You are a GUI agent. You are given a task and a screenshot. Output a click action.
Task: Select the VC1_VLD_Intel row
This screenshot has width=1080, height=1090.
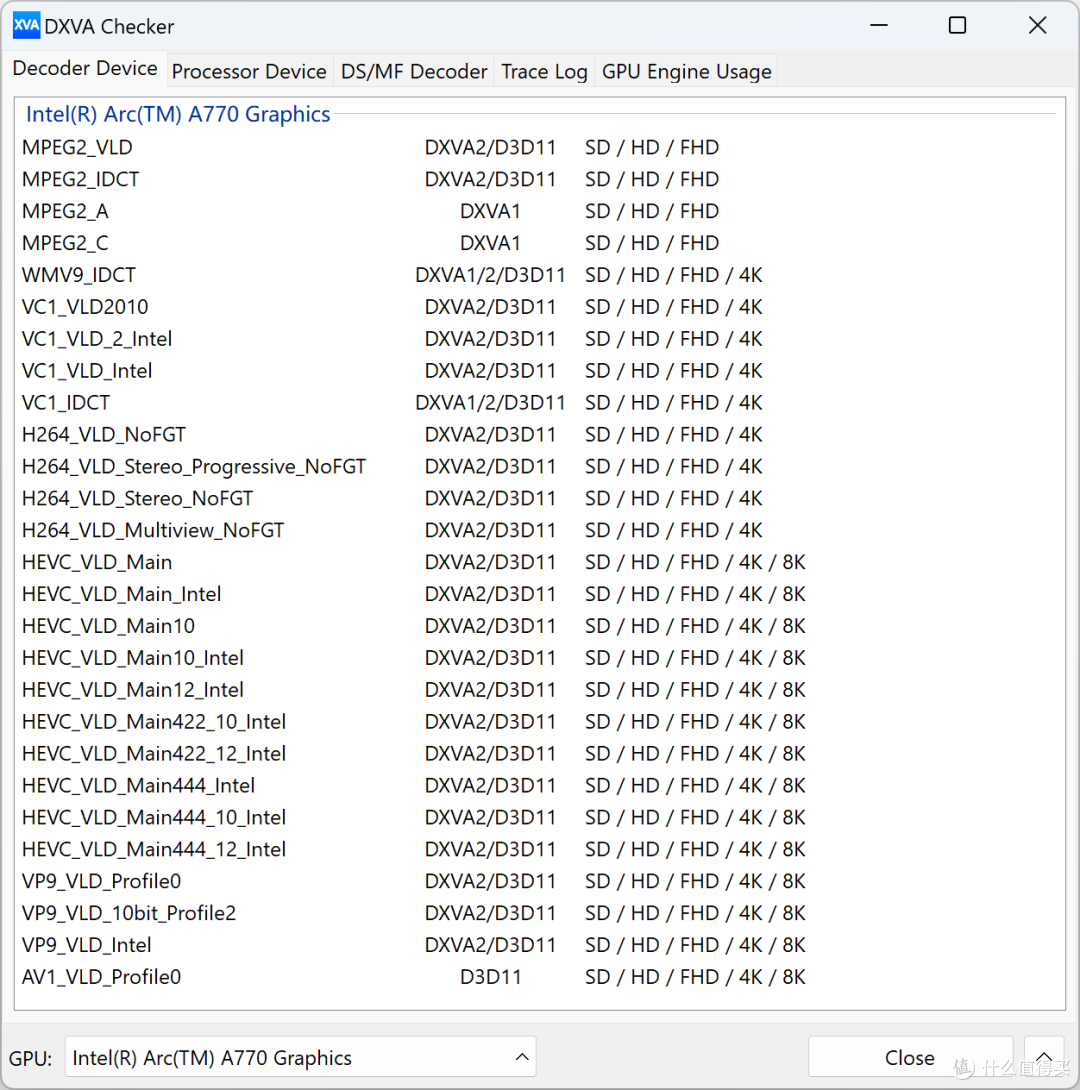(539, 371)
